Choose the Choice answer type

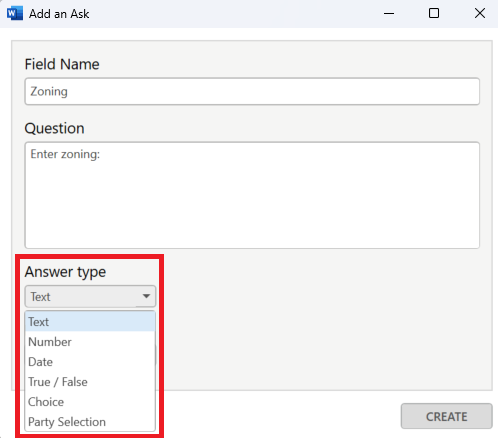(90, 402)
